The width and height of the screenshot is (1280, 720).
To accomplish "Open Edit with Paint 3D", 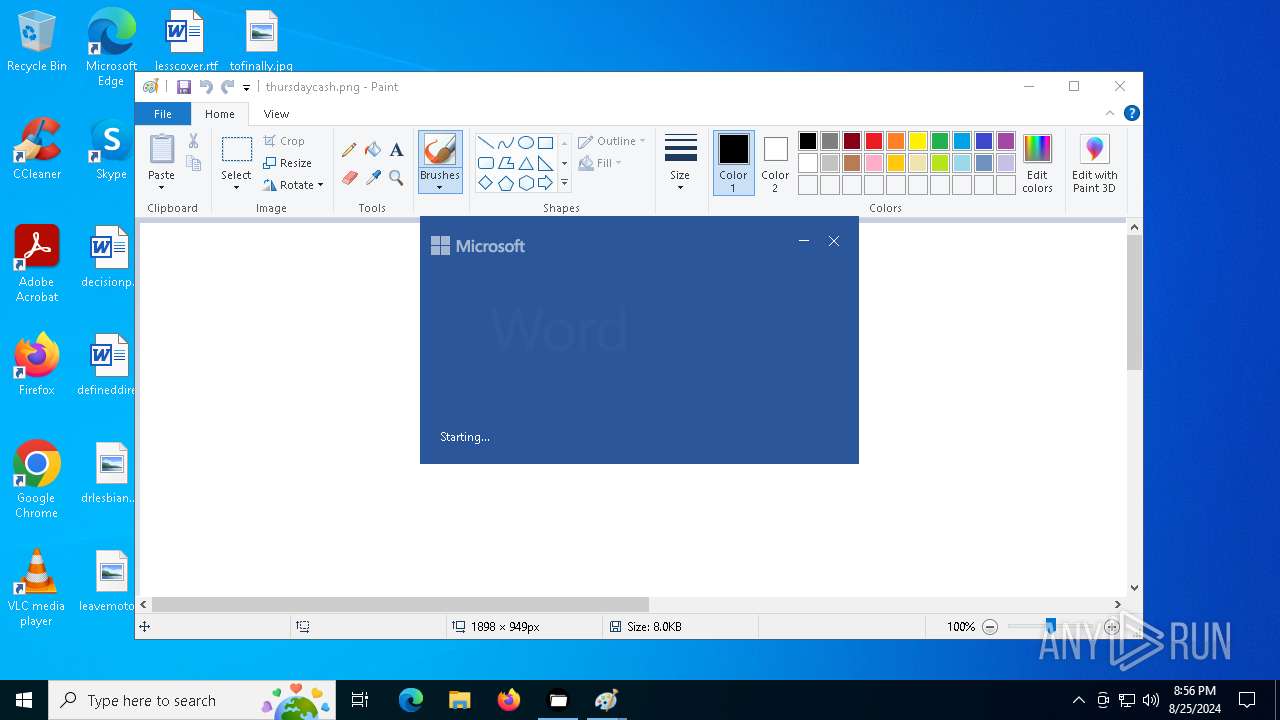I will 1094,164.
